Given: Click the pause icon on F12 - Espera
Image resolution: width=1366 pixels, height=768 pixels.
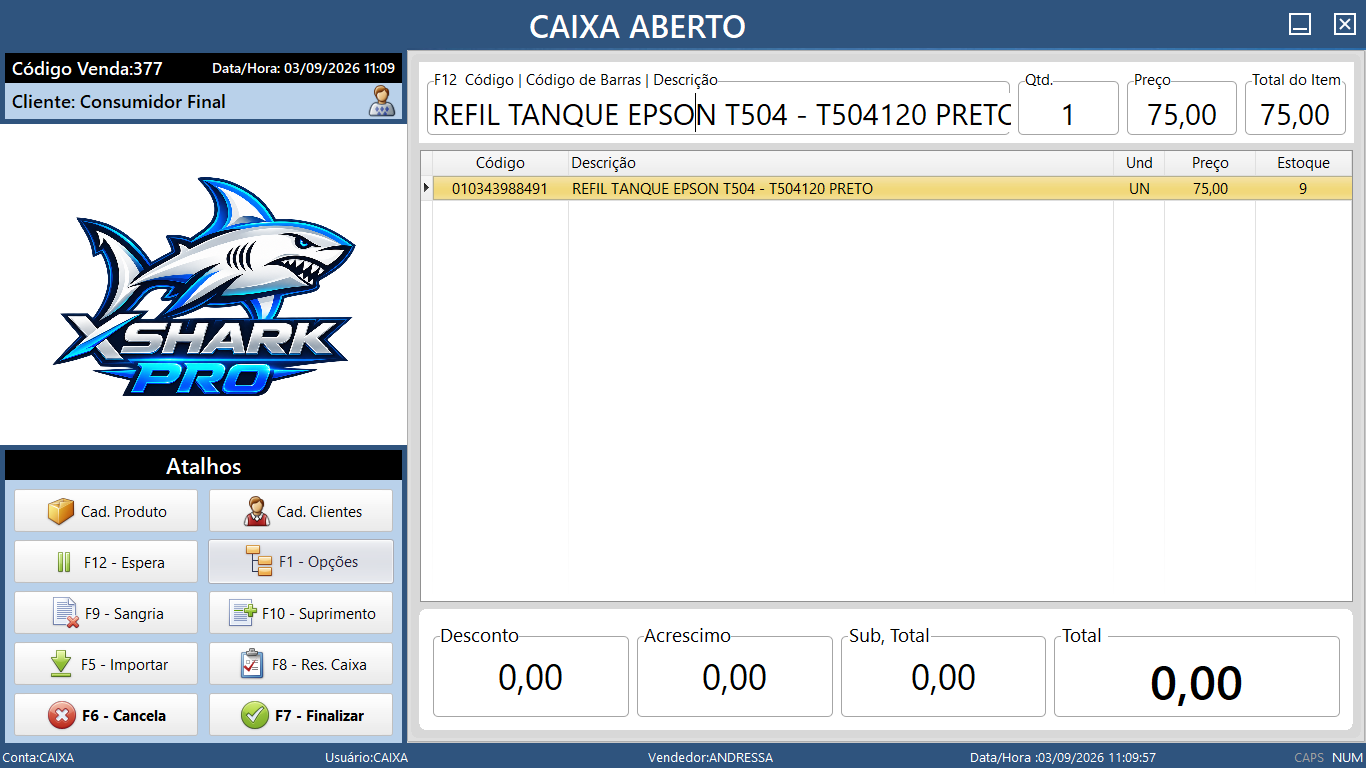Looking at the screenshot, I should [64, 562].
